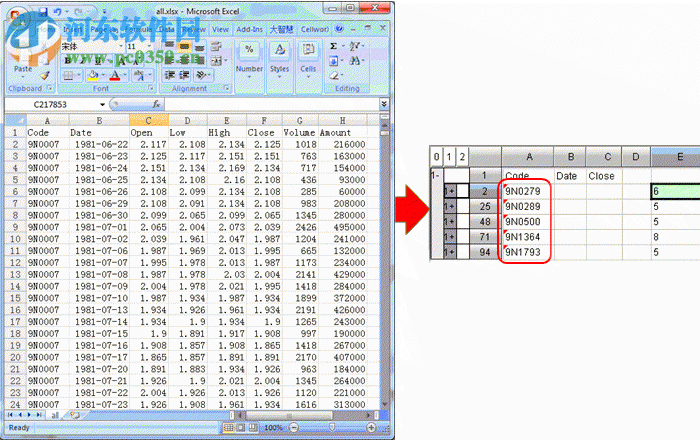Open the View ribbon tab
The image size is (700, 440).
coord(220,29)
